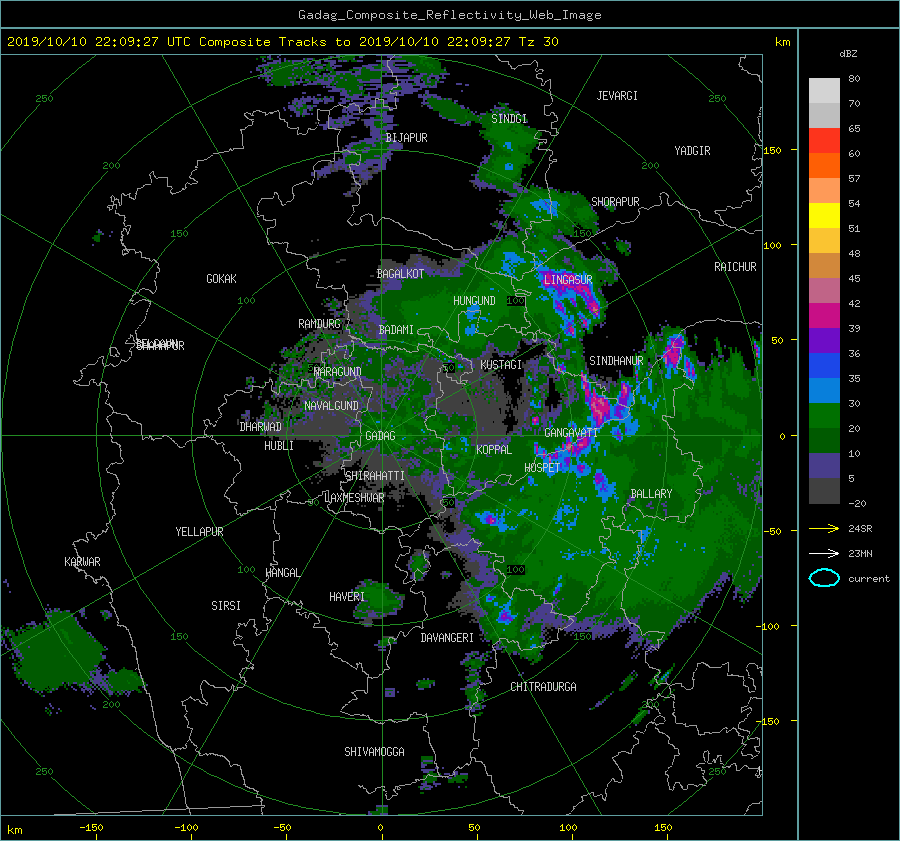
Task: Click the white 23MN arrow legend icon
Action: tap(824, 553)
